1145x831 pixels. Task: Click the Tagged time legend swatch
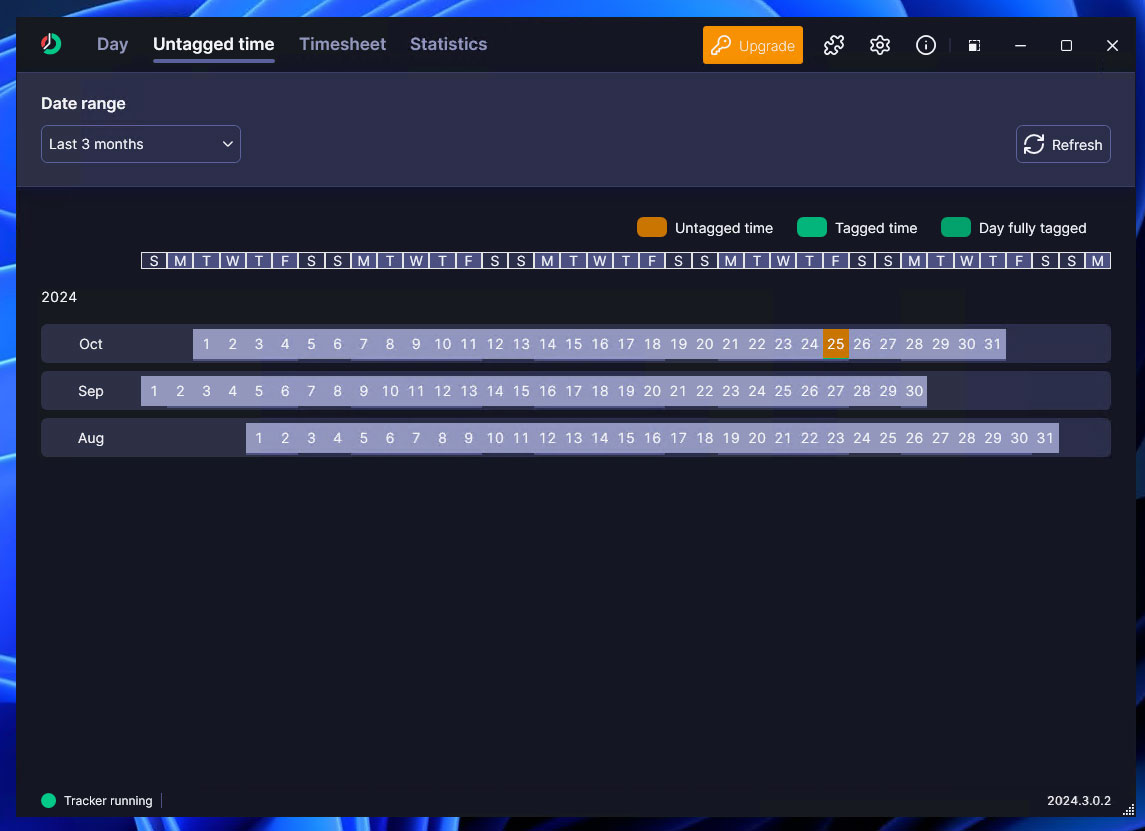point(811,228)
